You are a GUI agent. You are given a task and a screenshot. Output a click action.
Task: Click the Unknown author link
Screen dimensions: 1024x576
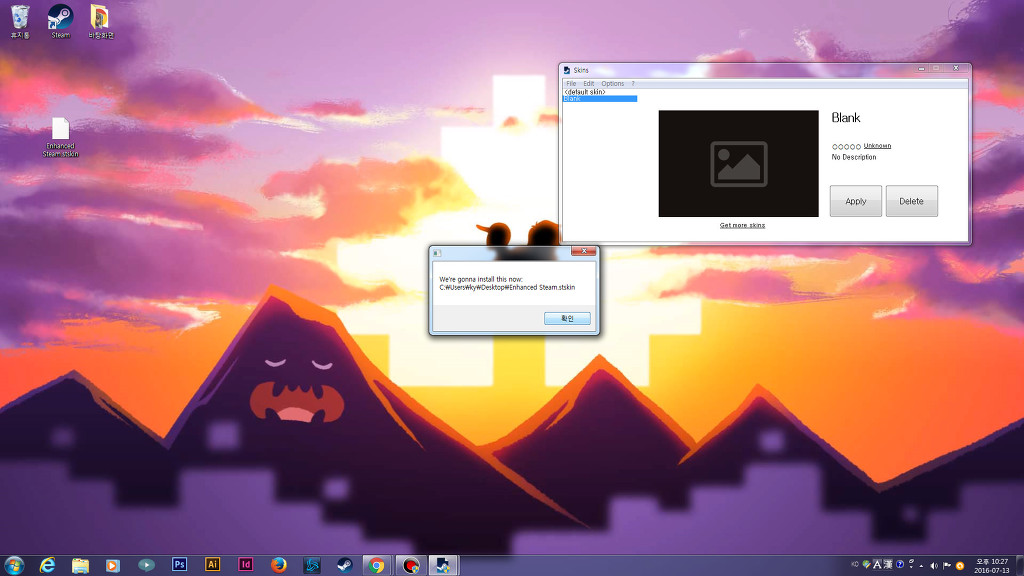(x=877, y=146)
